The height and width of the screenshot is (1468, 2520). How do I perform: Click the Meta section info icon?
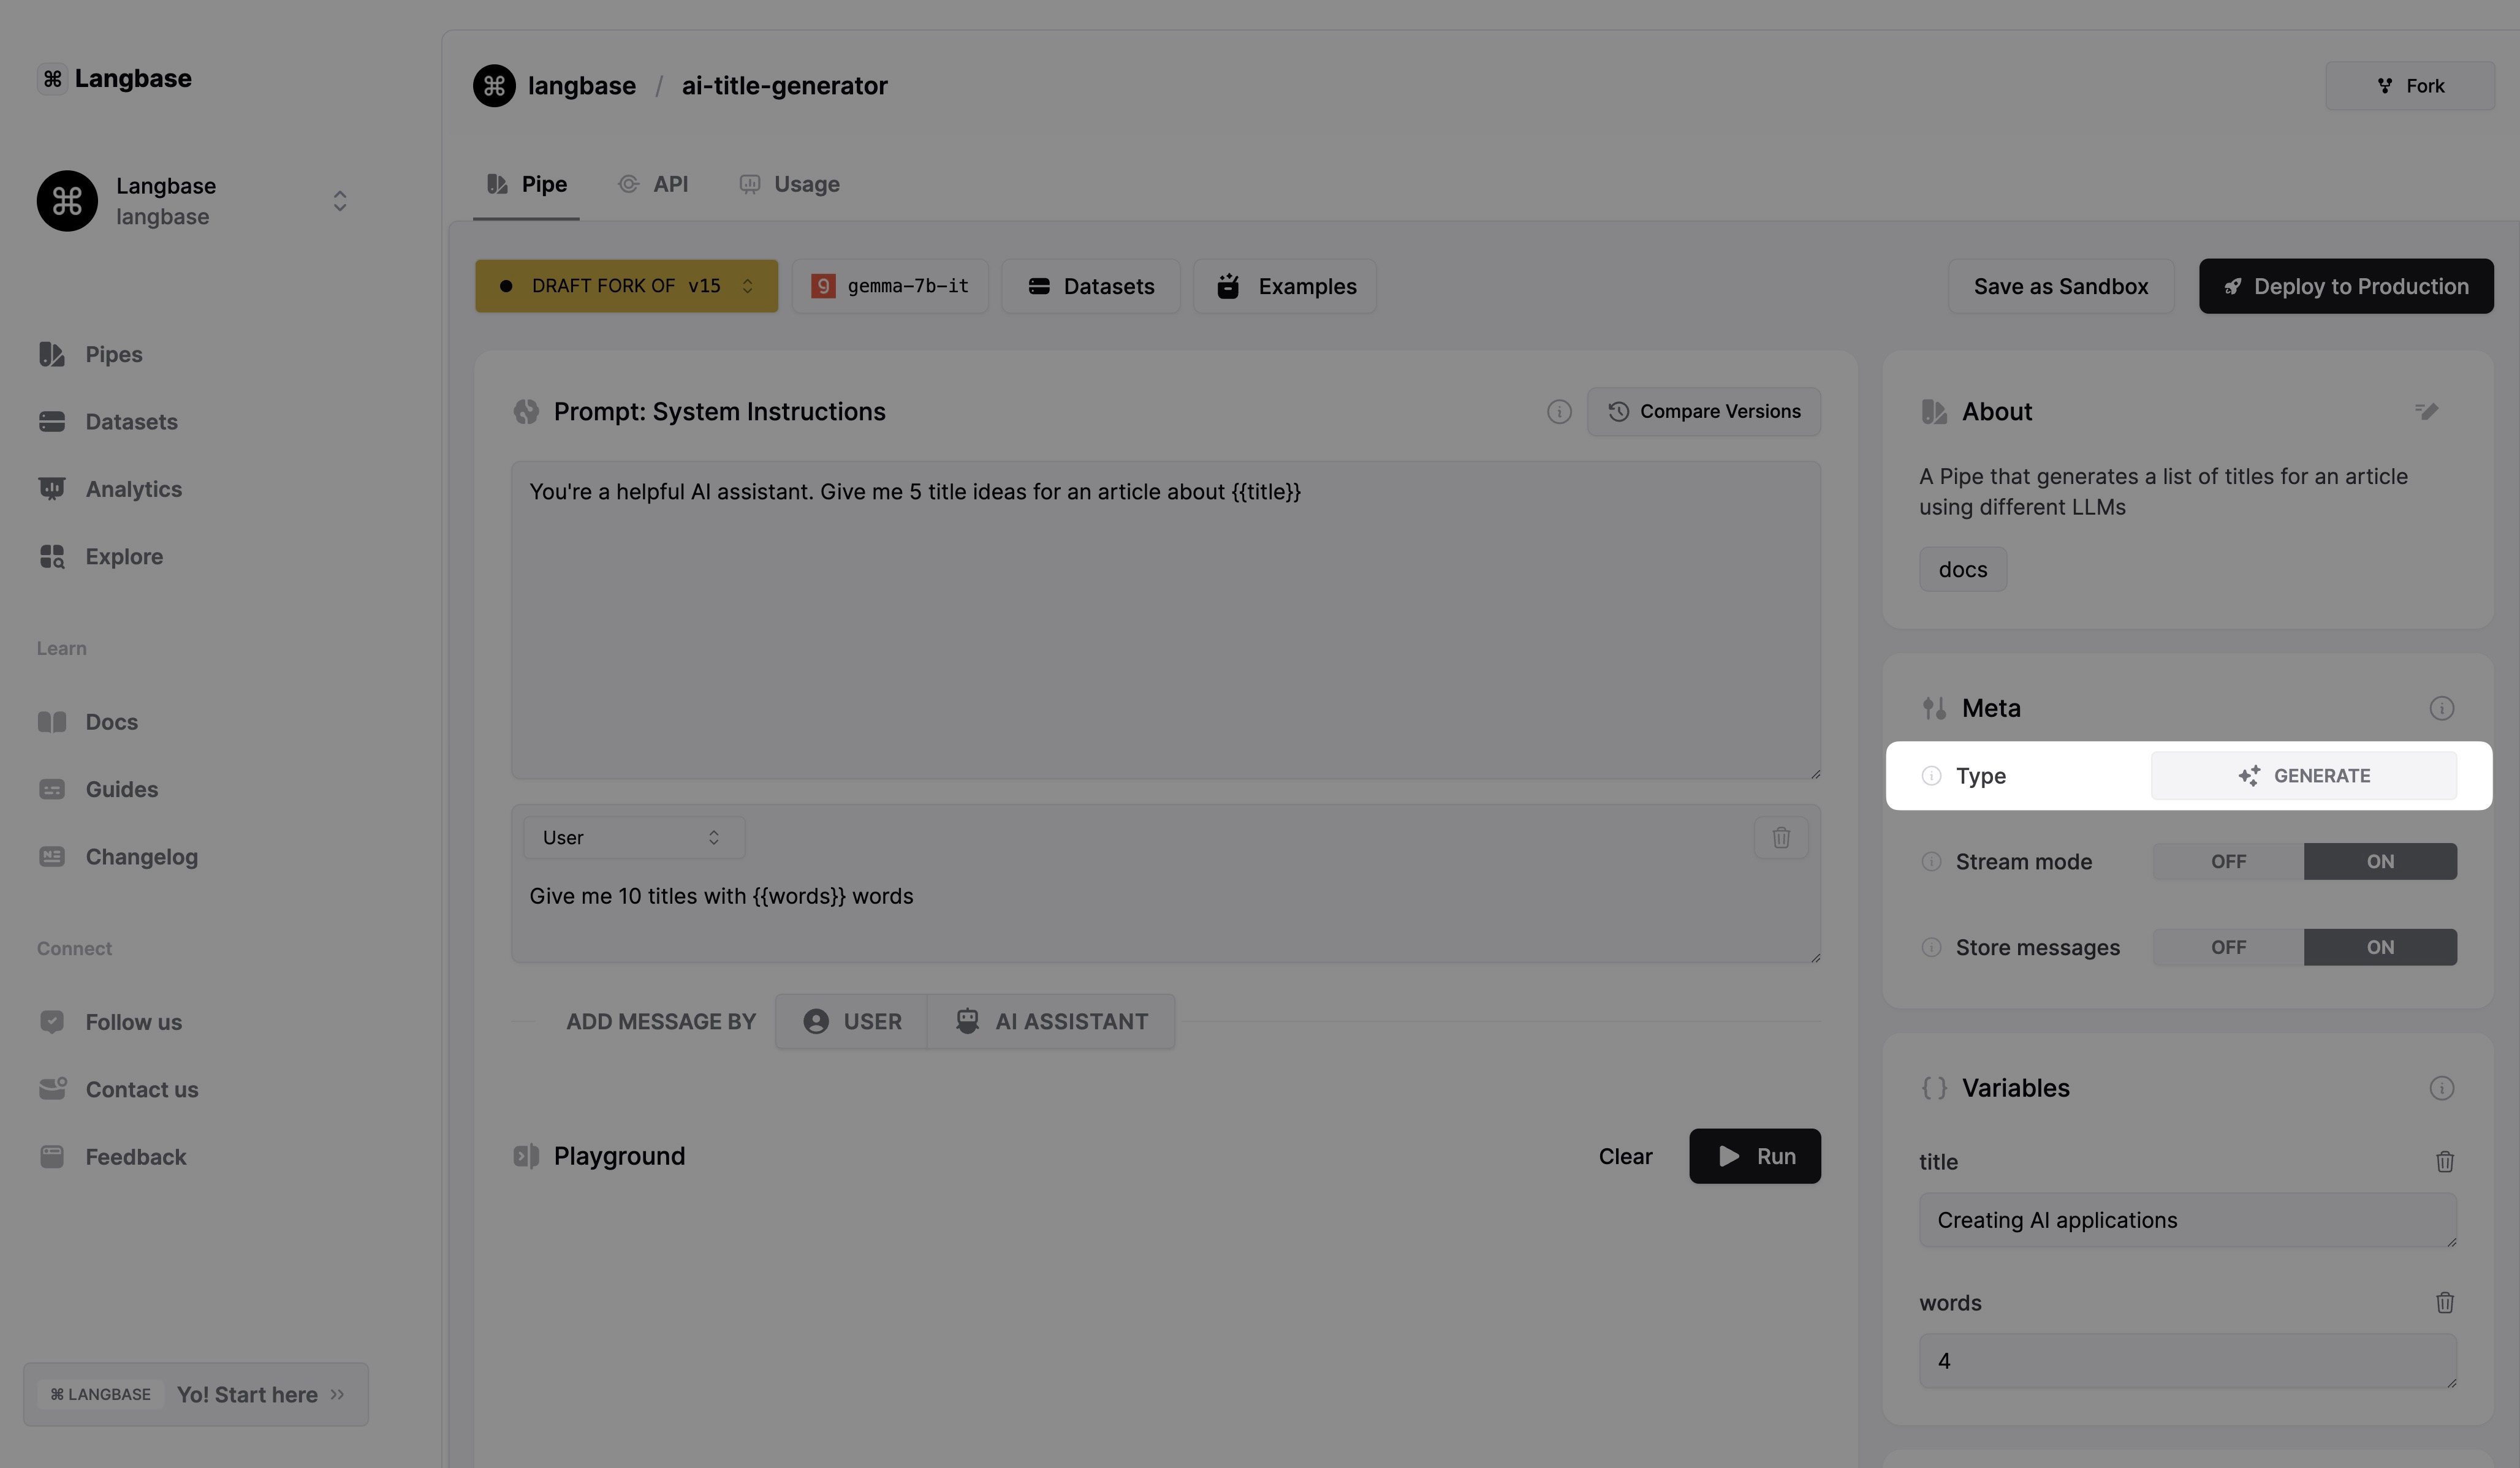tap(2441, 708)
